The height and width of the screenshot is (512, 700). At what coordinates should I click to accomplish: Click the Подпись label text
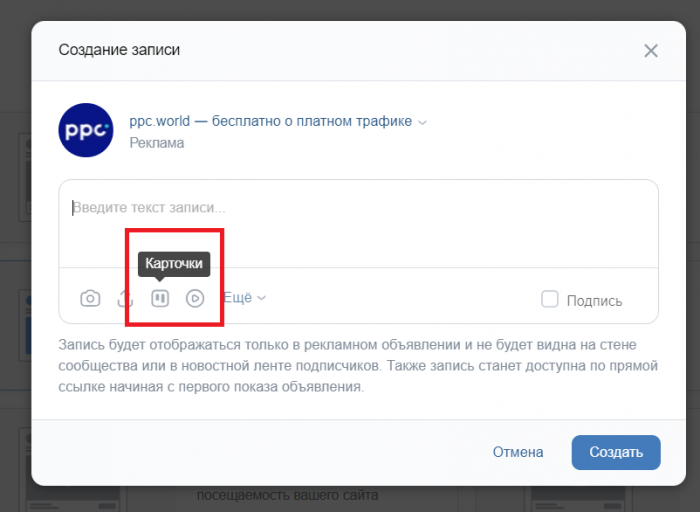594,300
